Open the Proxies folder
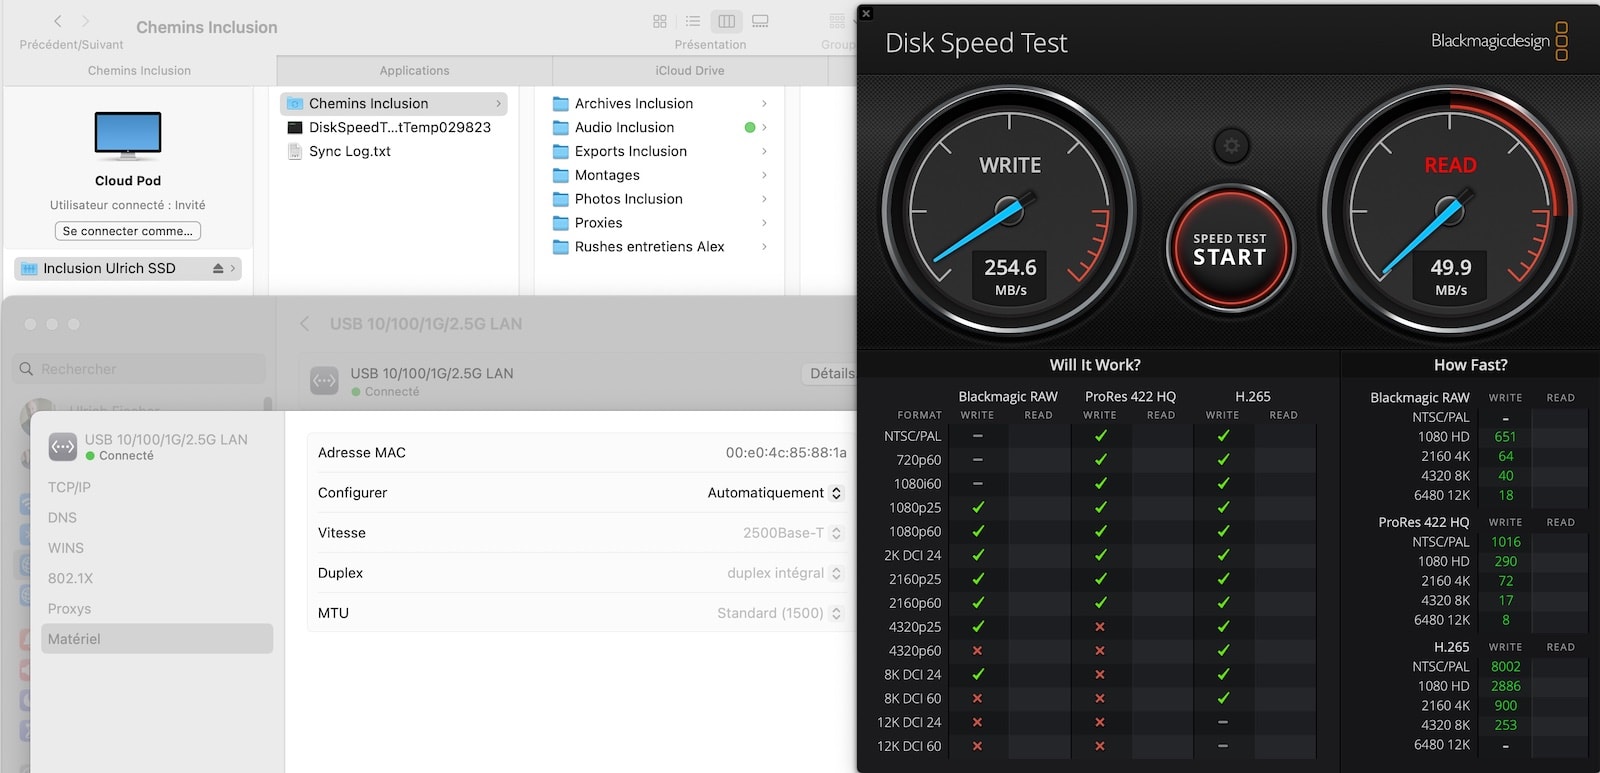 point(588,223)
